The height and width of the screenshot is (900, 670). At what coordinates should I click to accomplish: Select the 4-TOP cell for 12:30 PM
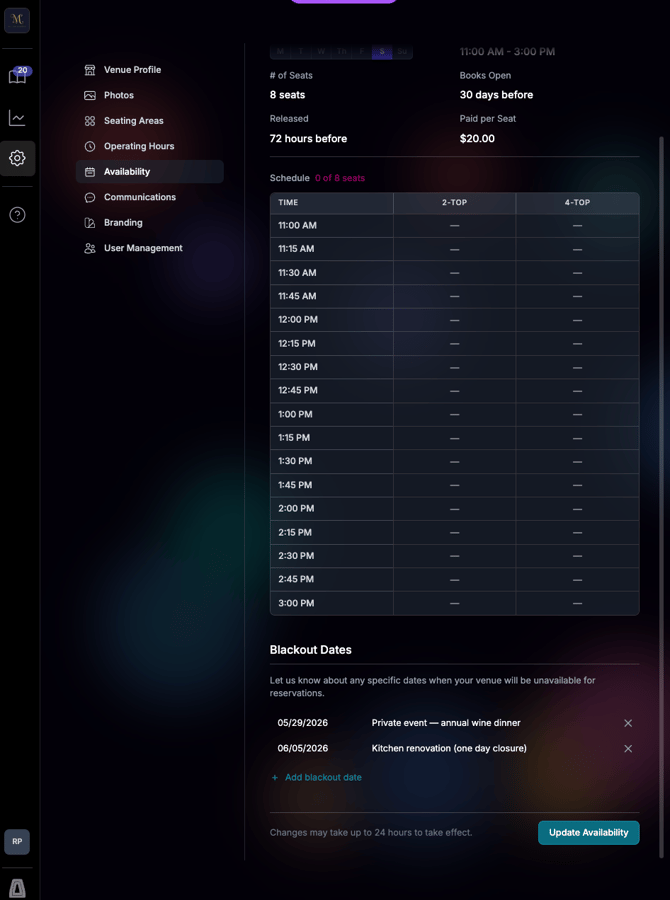[578, 367]
